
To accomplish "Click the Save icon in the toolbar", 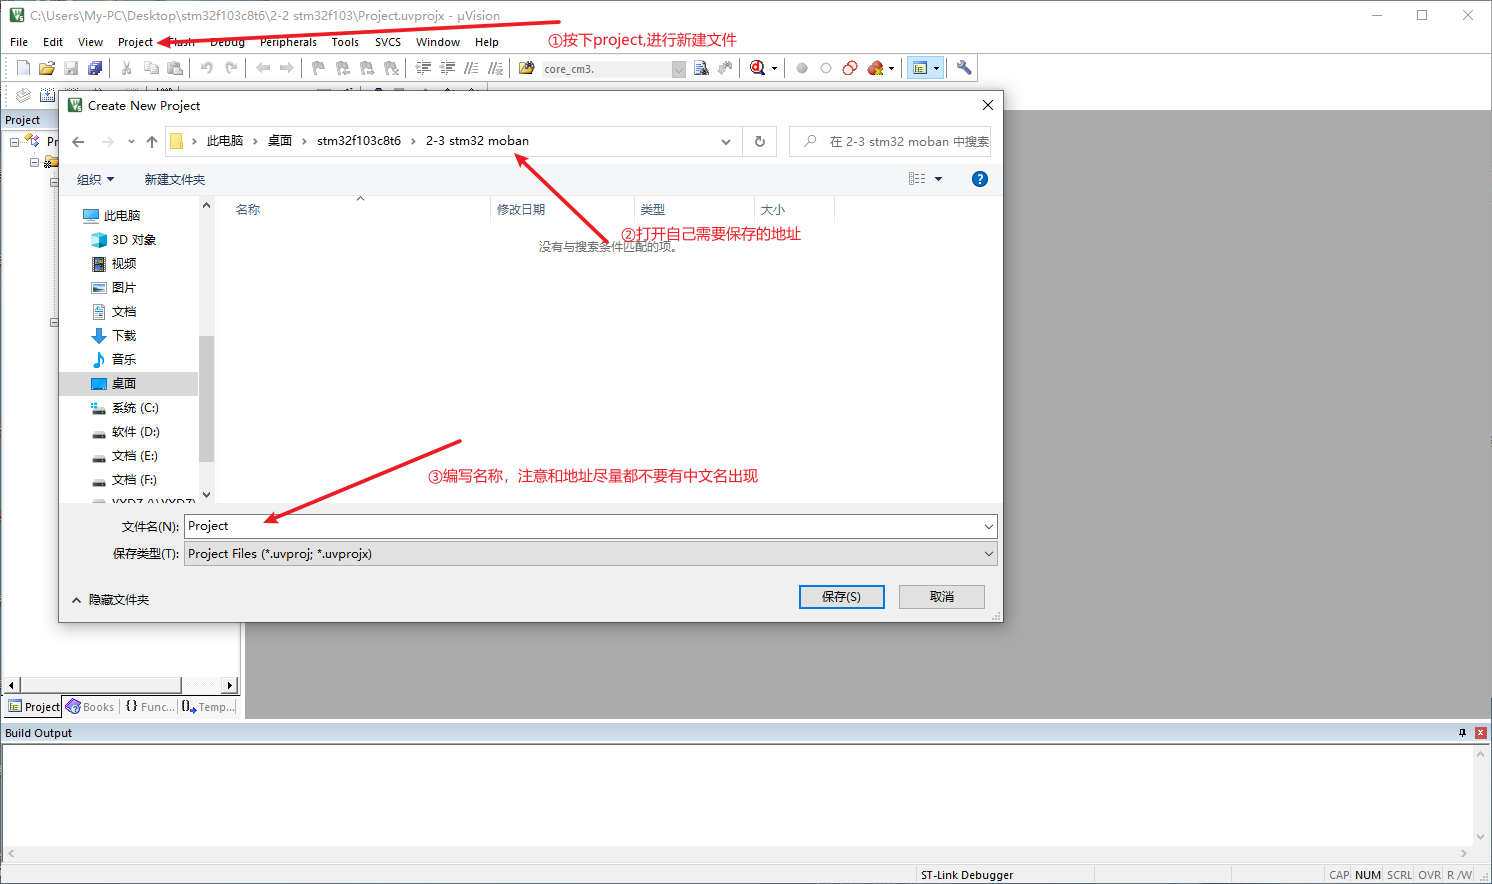I will 71,68.
